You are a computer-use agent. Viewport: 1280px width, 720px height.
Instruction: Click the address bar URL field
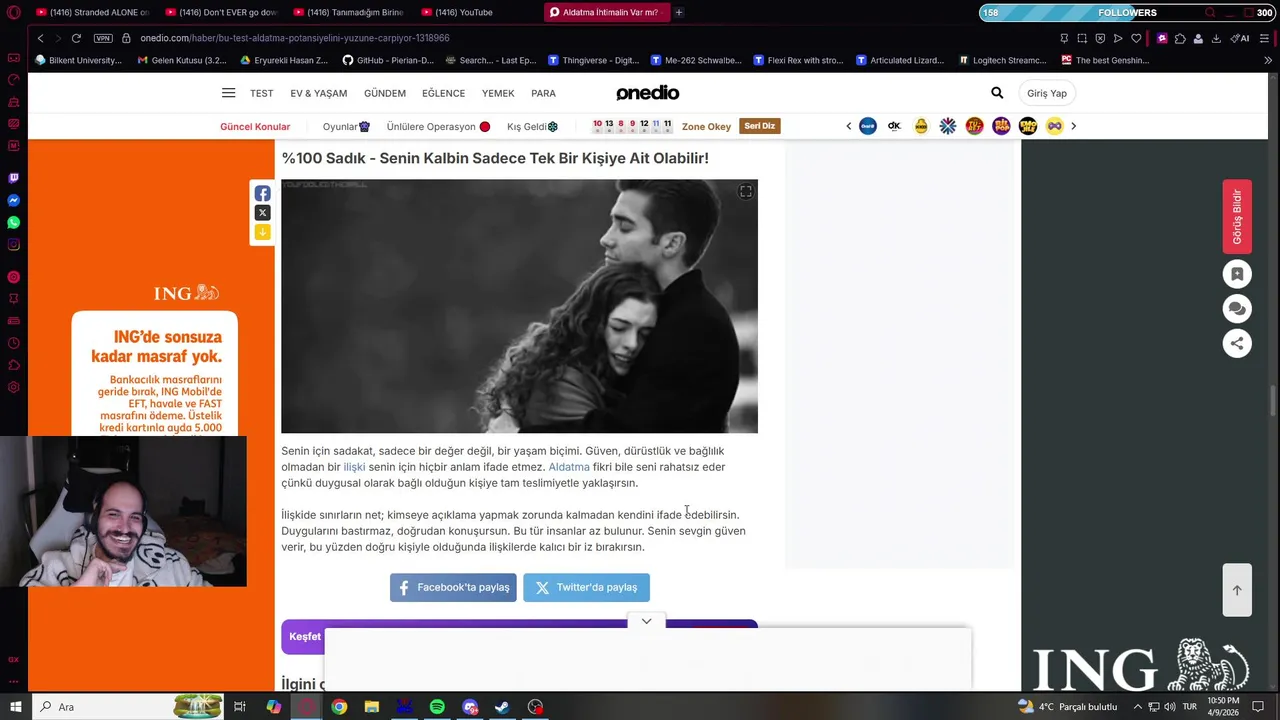click(294, 38)
